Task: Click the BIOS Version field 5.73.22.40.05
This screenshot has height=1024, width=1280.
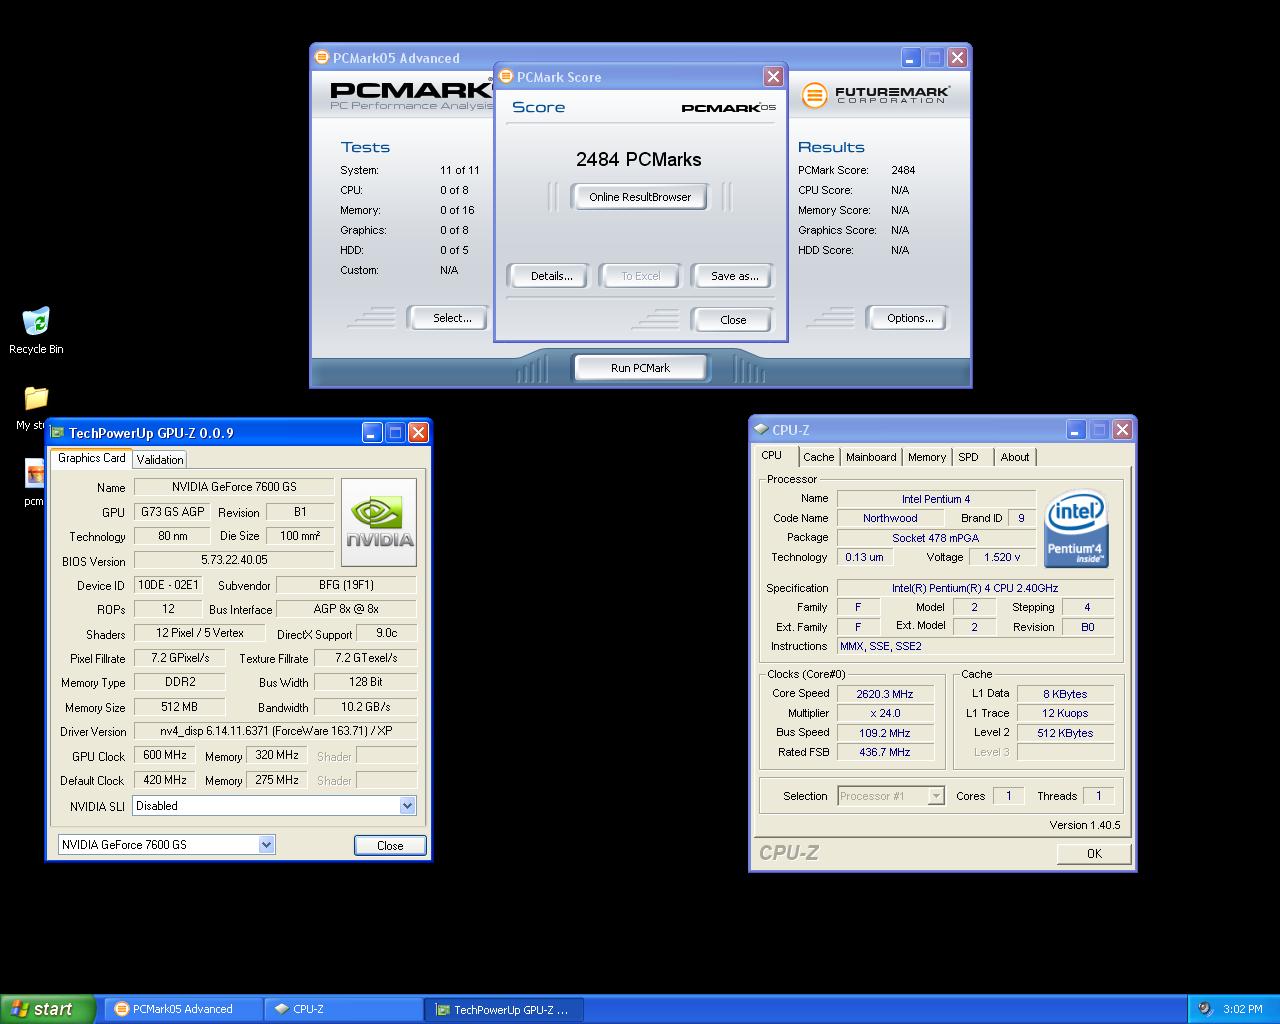Action: pos(234,560)
